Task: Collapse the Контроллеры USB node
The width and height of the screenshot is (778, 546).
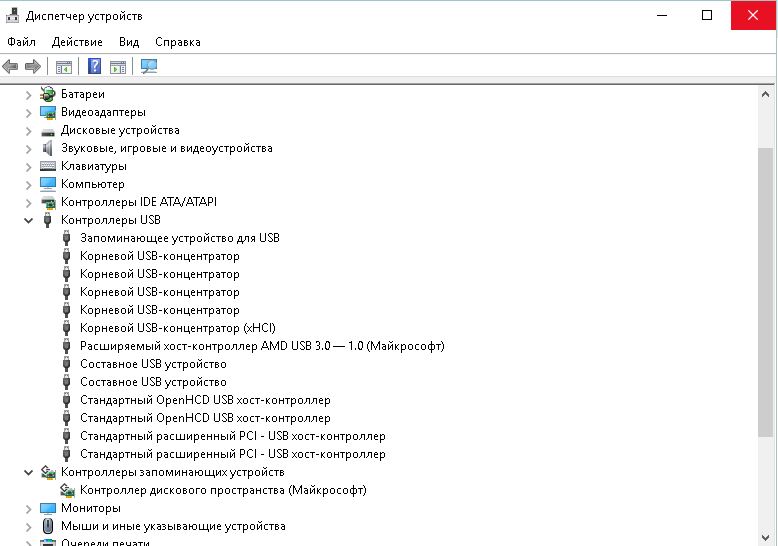Action: tap(29, 220)
